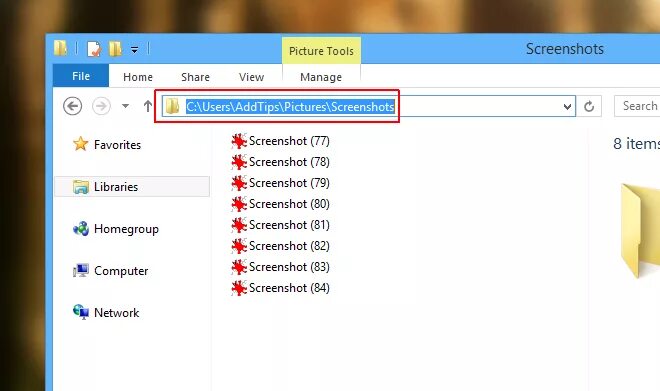Switch to the Manage ribbon tab

click(x=321, y=77)
